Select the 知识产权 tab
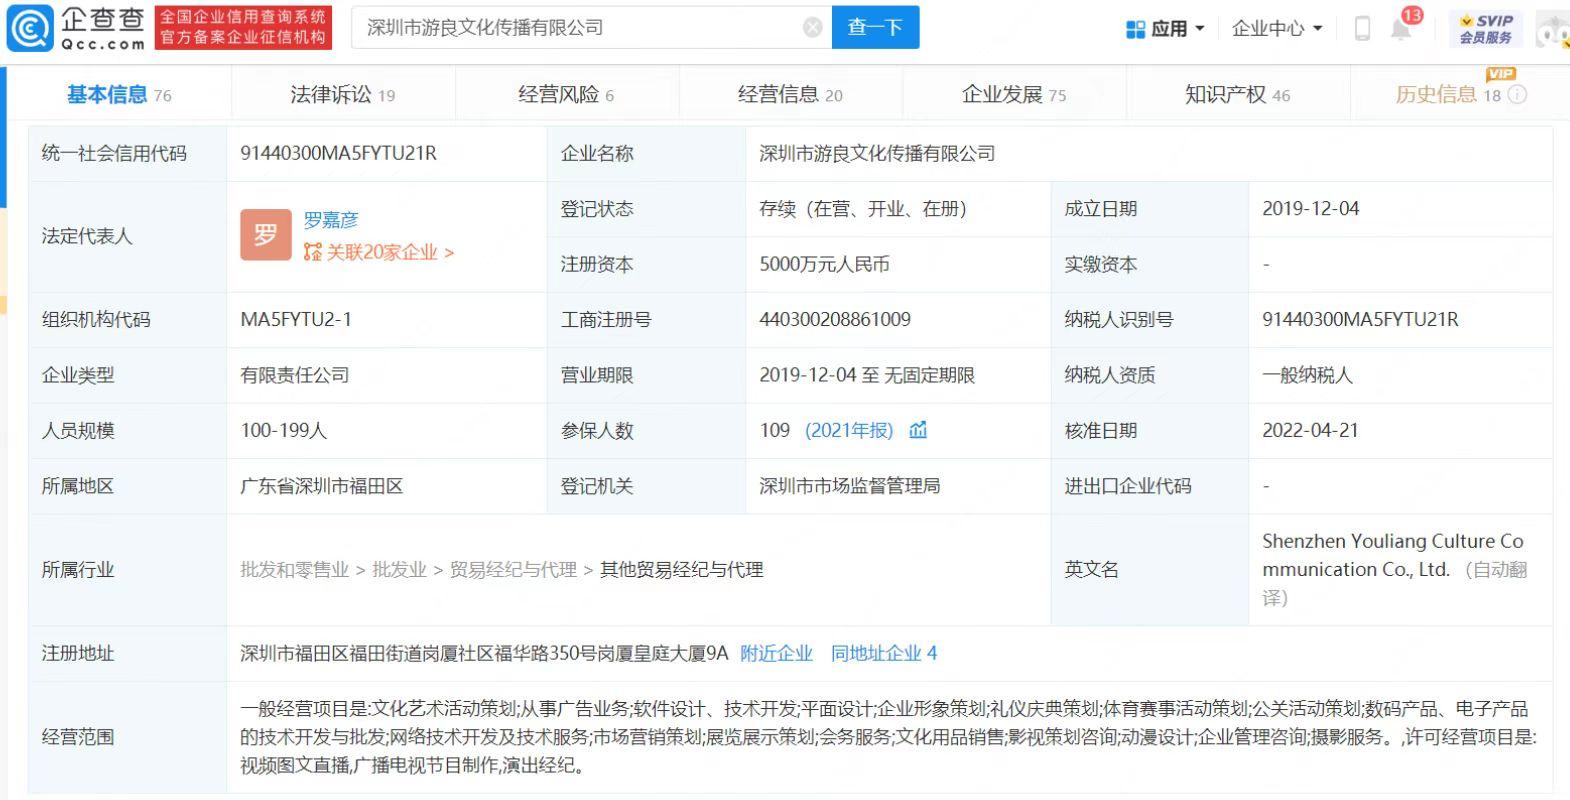Screen dimensions: 1570x800 [x=1237, y=95]
